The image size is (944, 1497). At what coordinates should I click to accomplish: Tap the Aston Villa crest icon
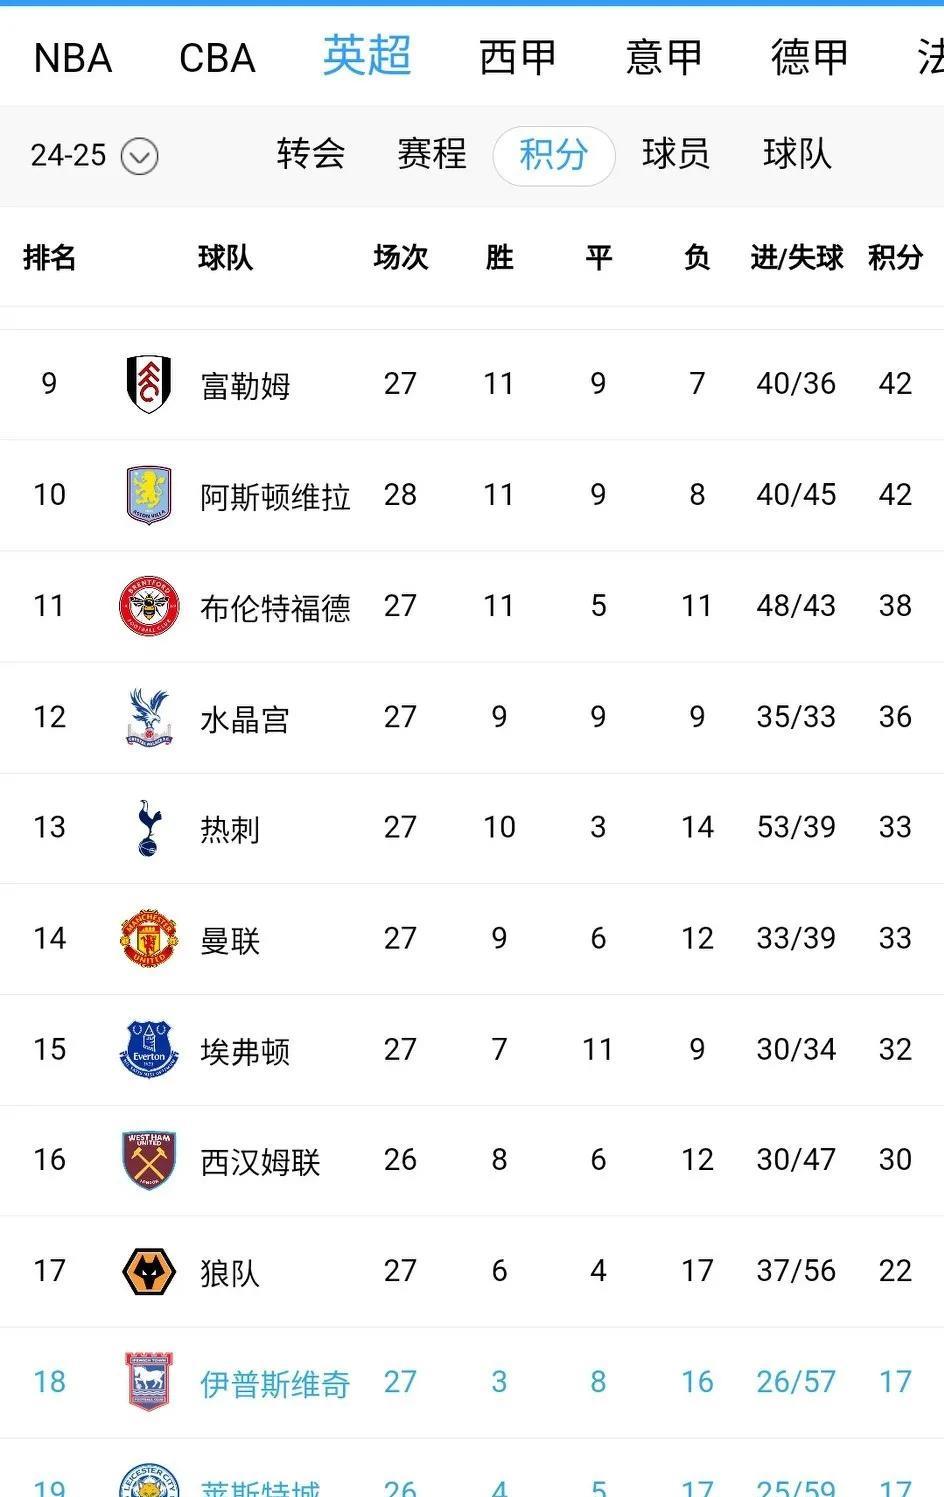(x=149, y=495)
